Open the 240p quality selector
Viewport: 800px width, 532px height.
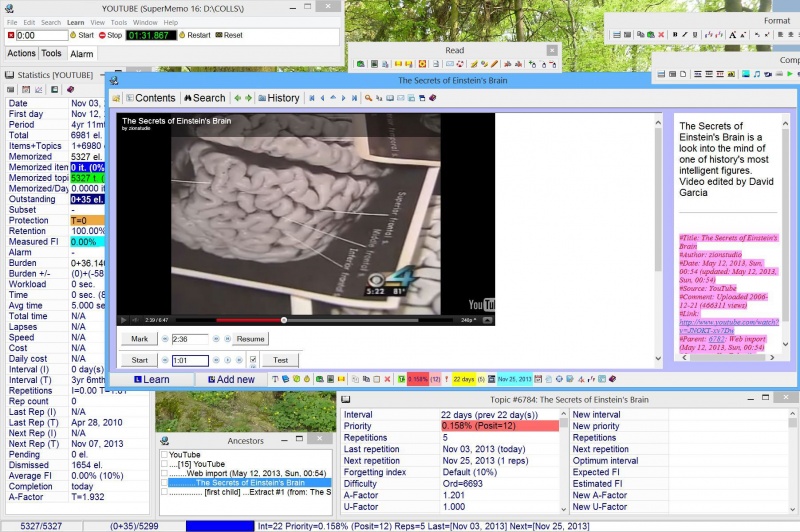468,320
